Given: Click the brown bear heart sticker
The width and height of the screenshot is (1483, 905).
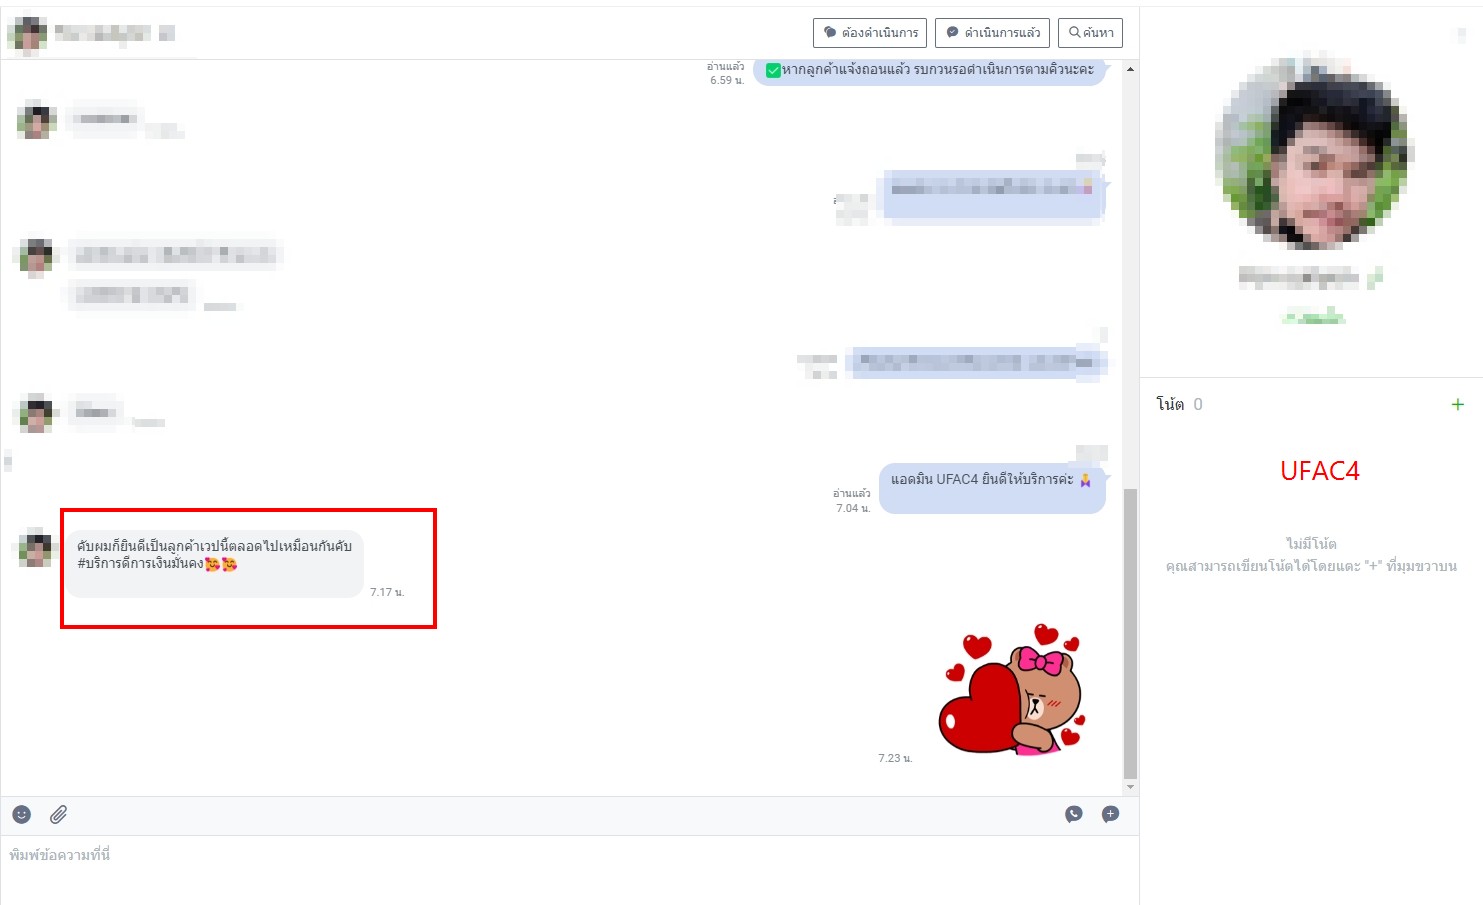Looking at the screenshot, I should tap(1012, 691).
